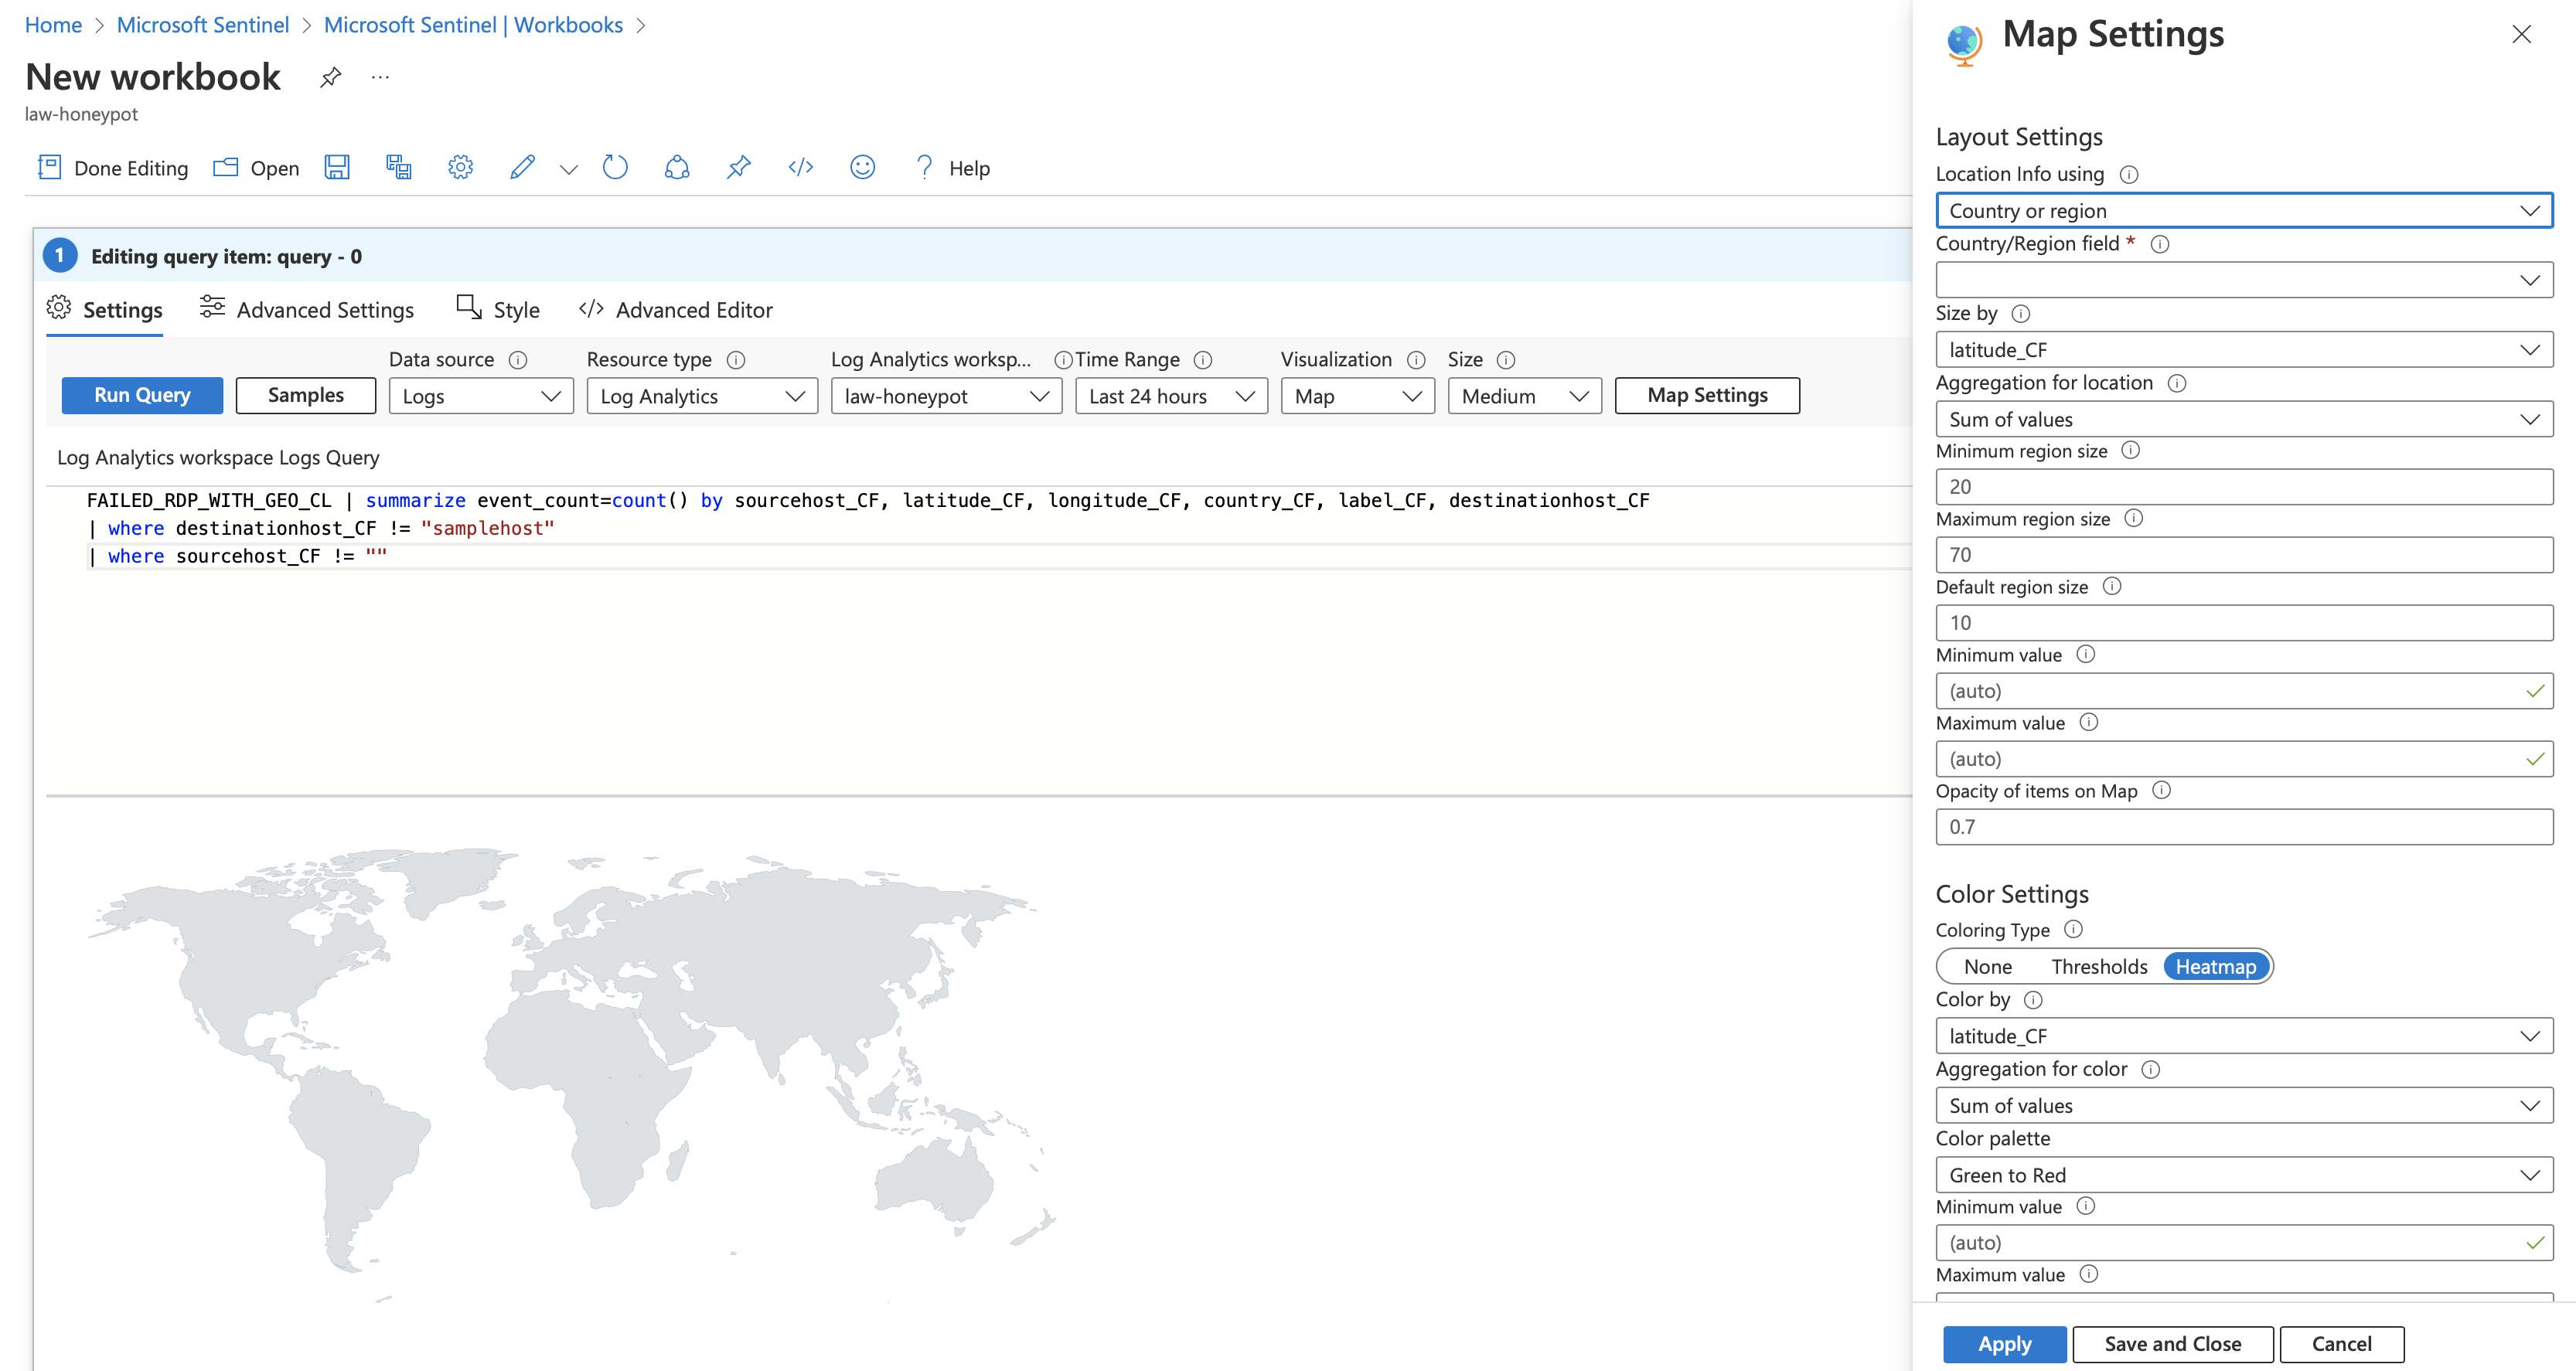The width and height of the screenshot is (2576, 1371).
Task: Click the Opacity of items on Map info icon
Action: pos(2161,791)
